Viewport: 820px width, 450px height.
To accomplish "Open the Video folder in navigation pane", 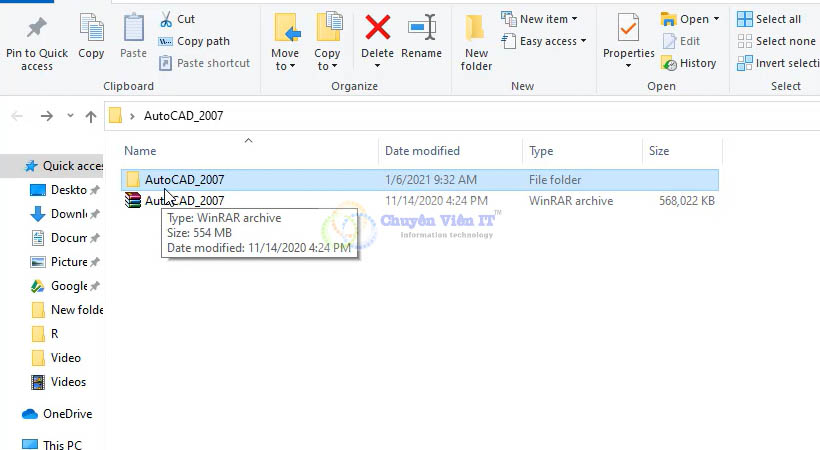I will (x=56, y=358).
